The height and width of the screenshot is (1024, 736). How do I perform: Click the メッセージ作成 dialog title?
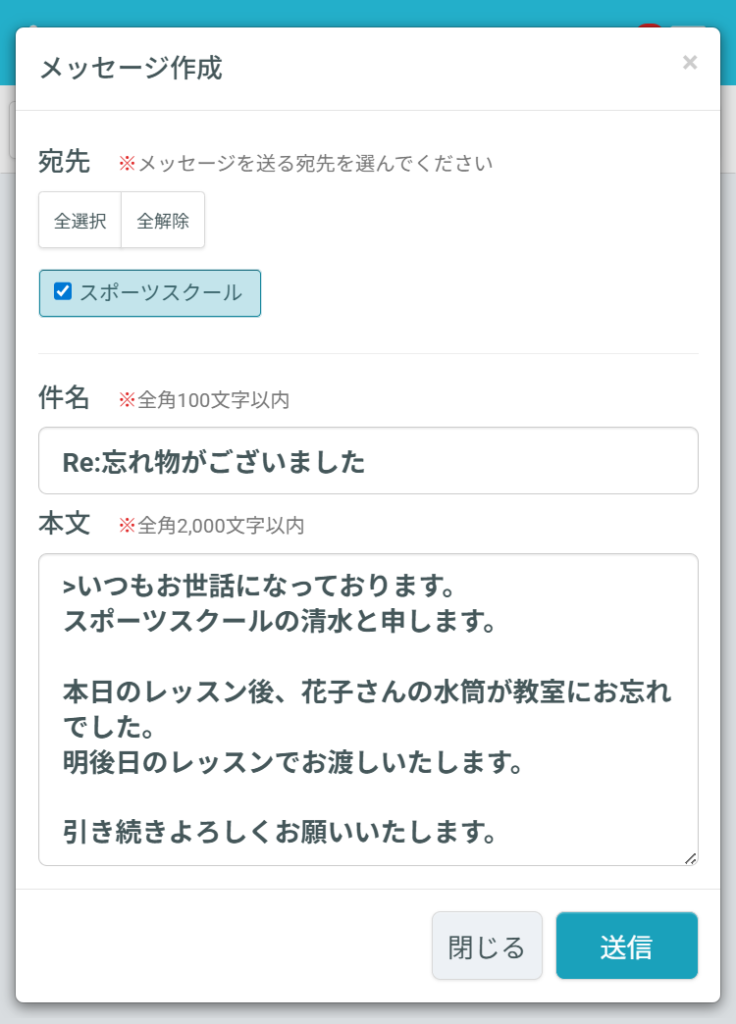(130, 69)
